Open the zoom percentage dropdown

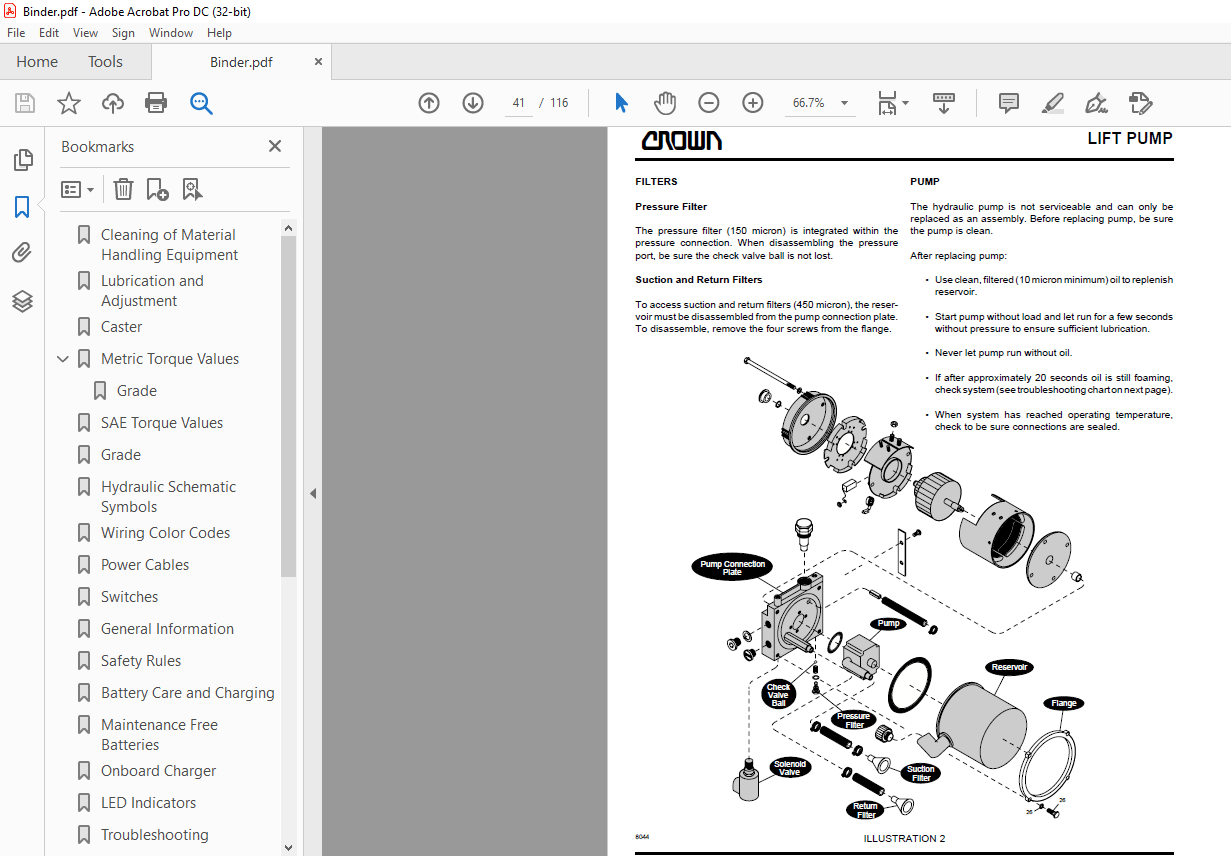coord(843,103)
